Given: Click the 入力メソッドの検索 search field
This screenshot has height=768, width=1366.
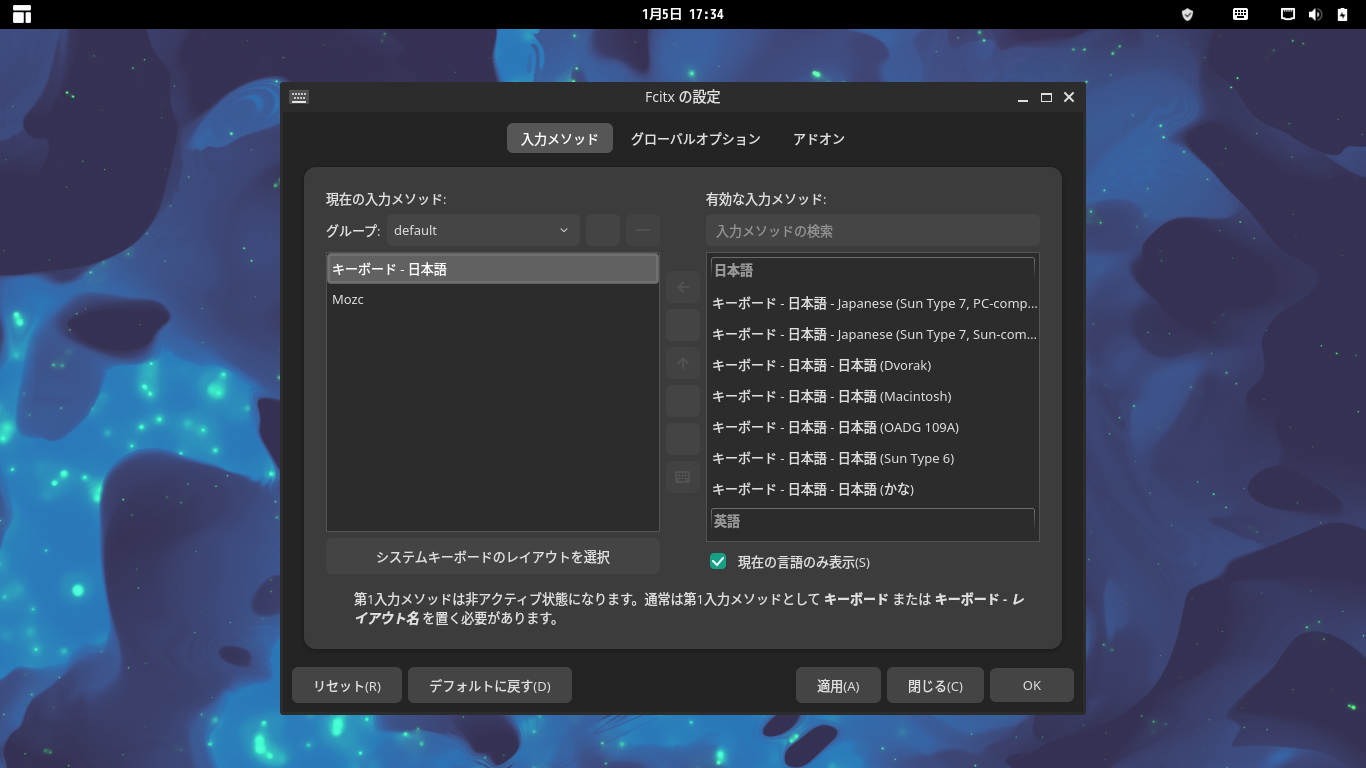Looking at the screenshot, I should (x=871, y=230).
